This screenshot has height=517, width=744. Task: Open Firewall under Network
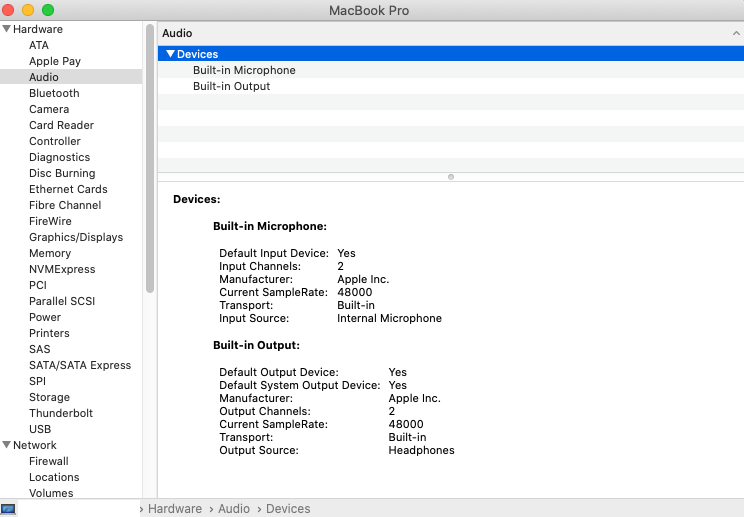pos(48,461)
